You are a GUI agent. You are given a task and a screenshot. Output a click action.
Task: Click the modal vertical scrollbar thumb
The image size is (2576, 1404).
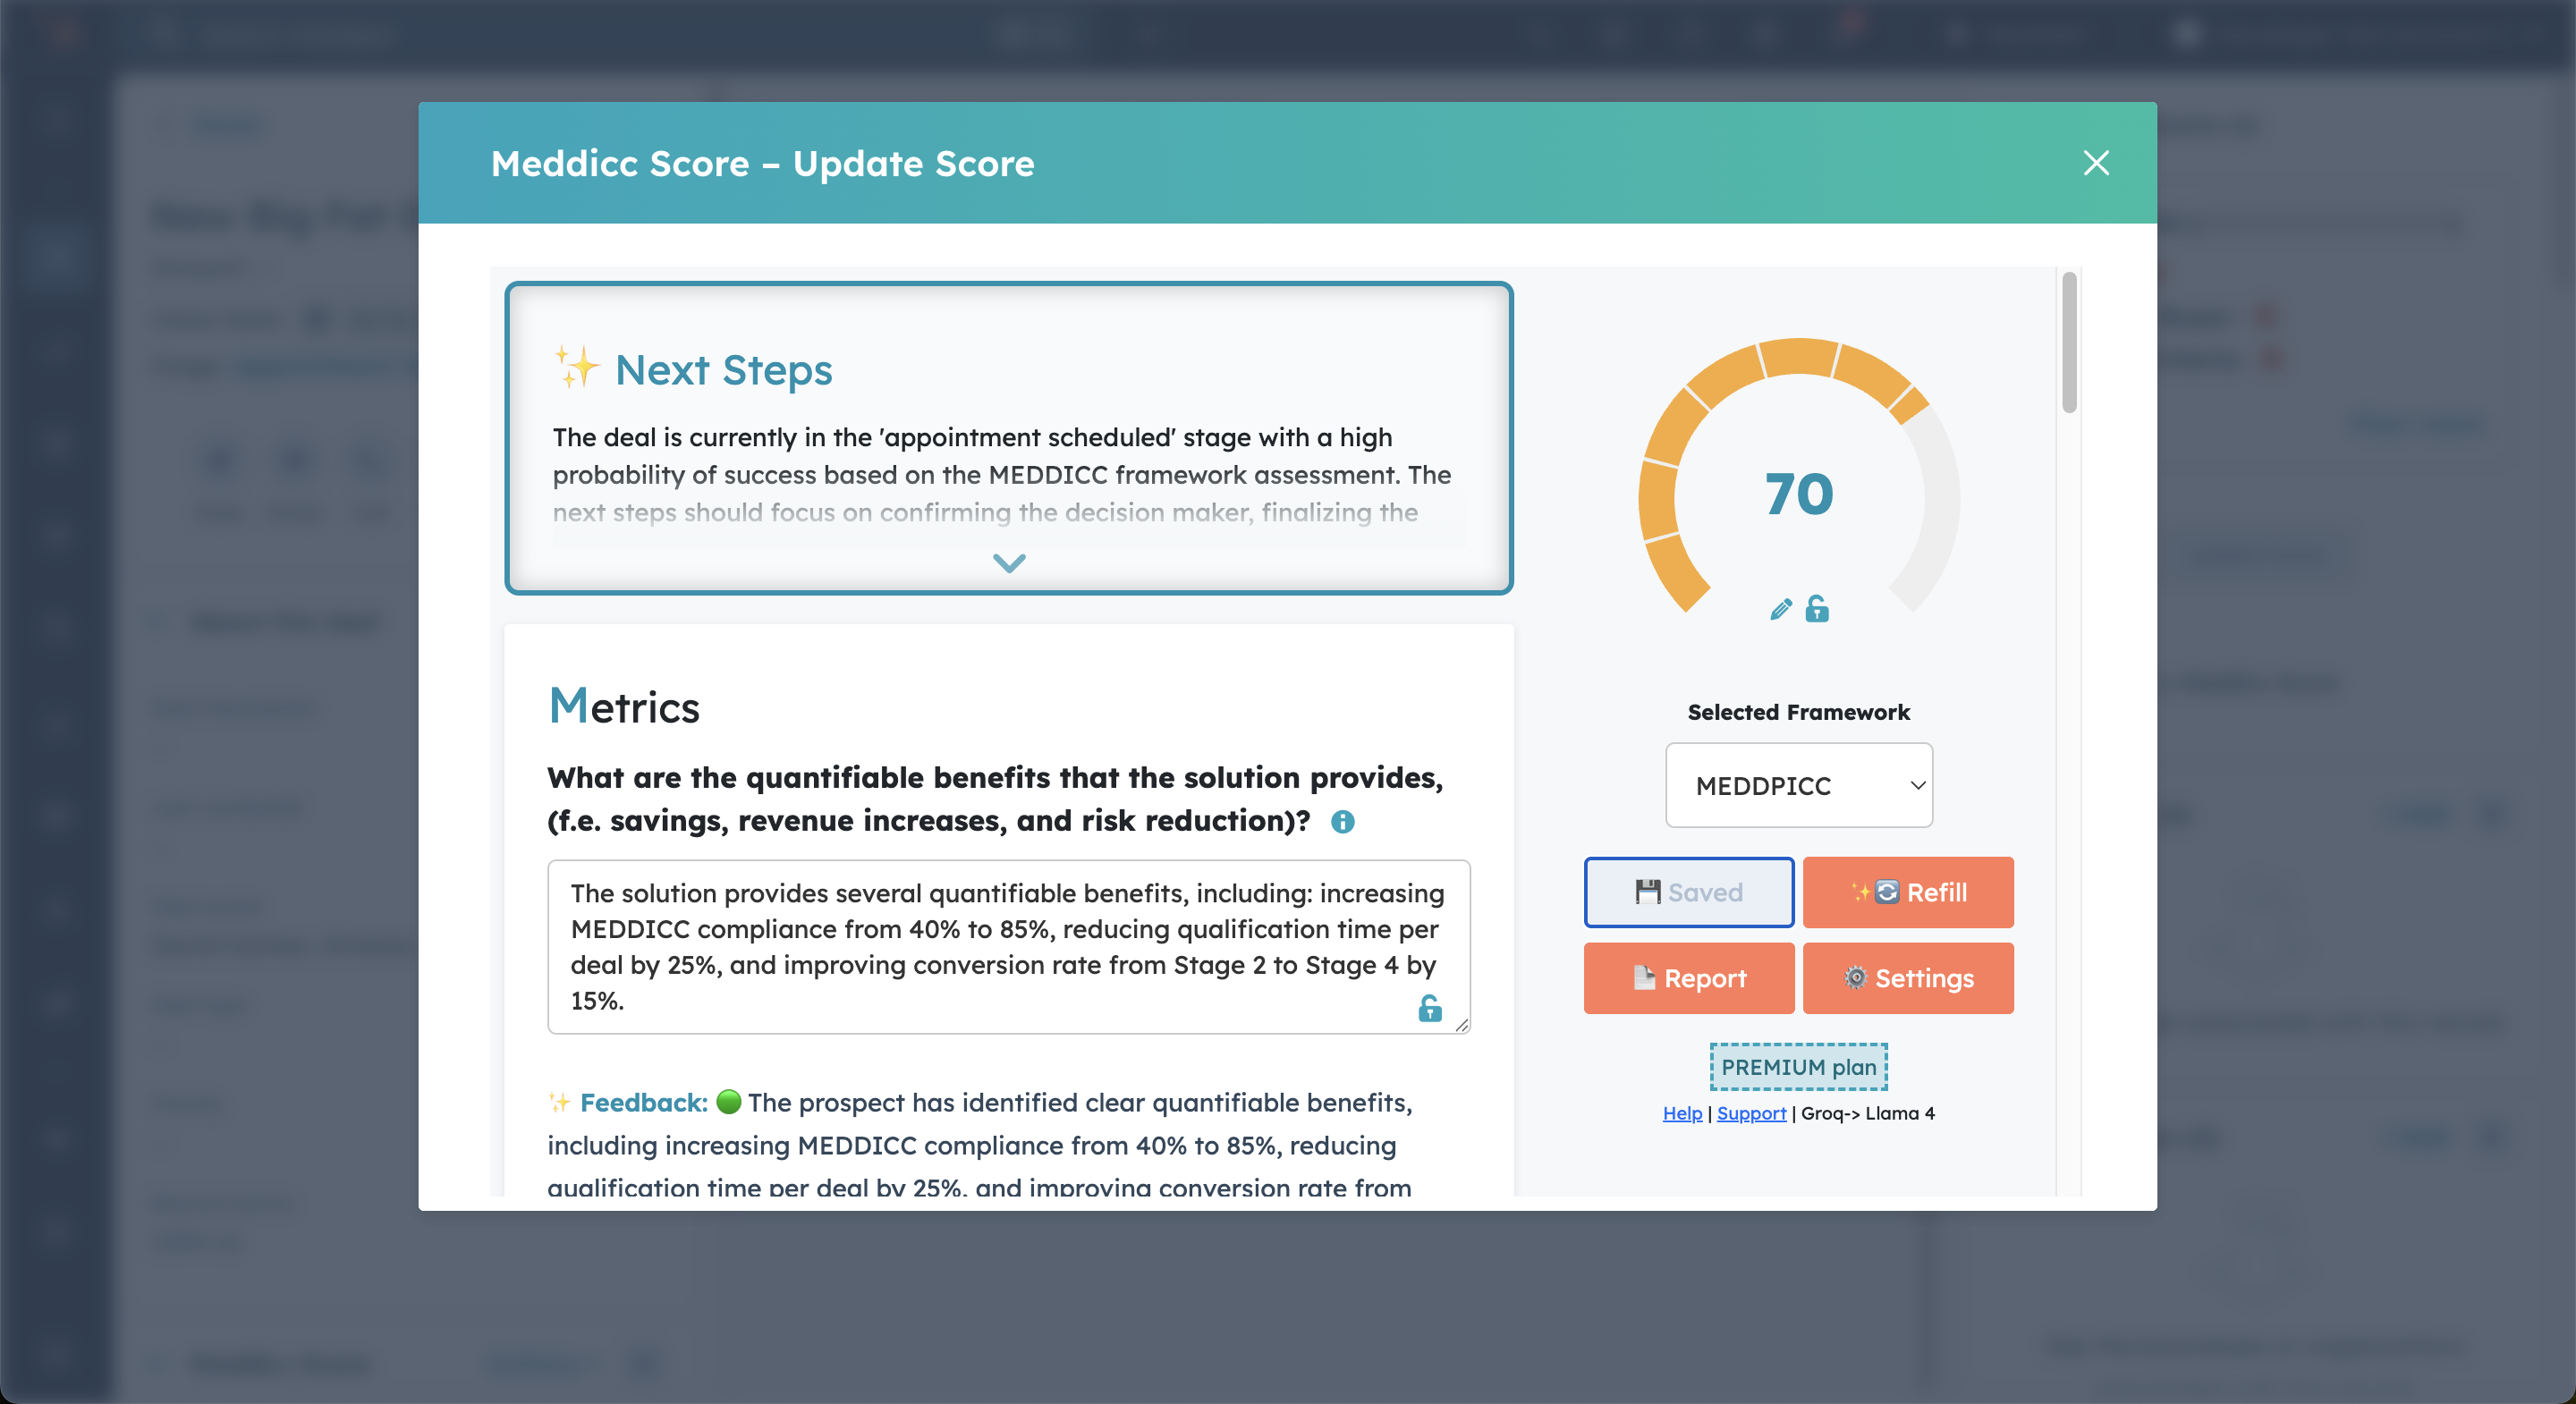tap(2069, 342)
